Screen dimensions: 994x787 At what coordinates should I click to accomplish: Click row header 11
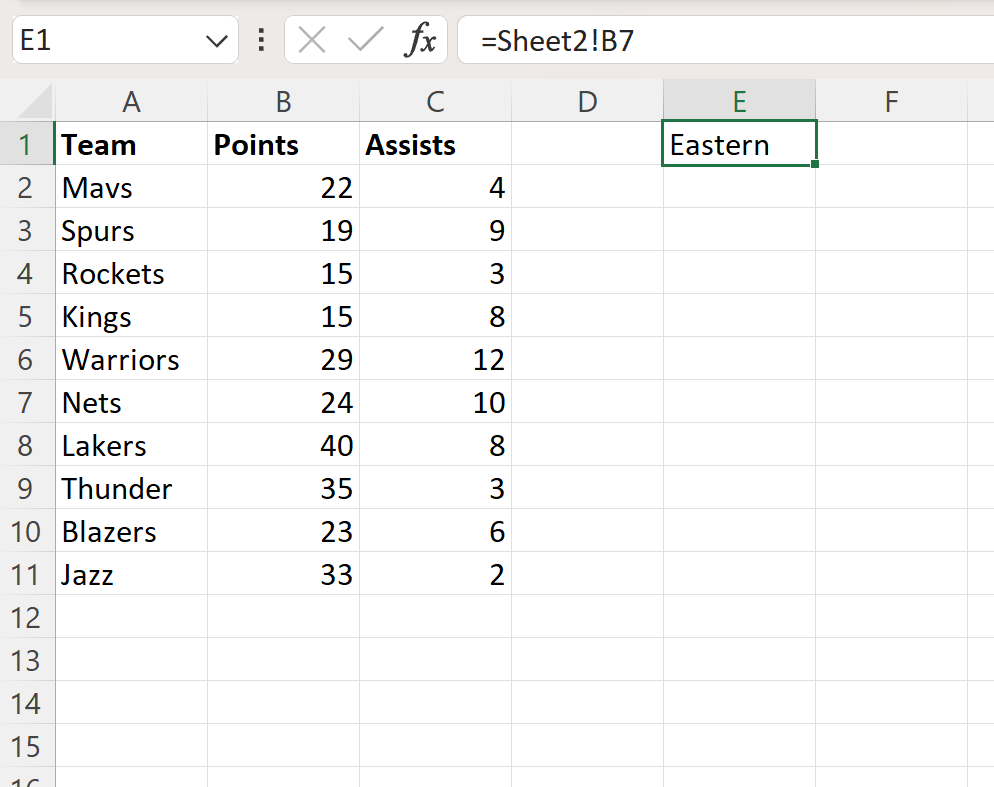pyautogui.click(x=27, y=574)
